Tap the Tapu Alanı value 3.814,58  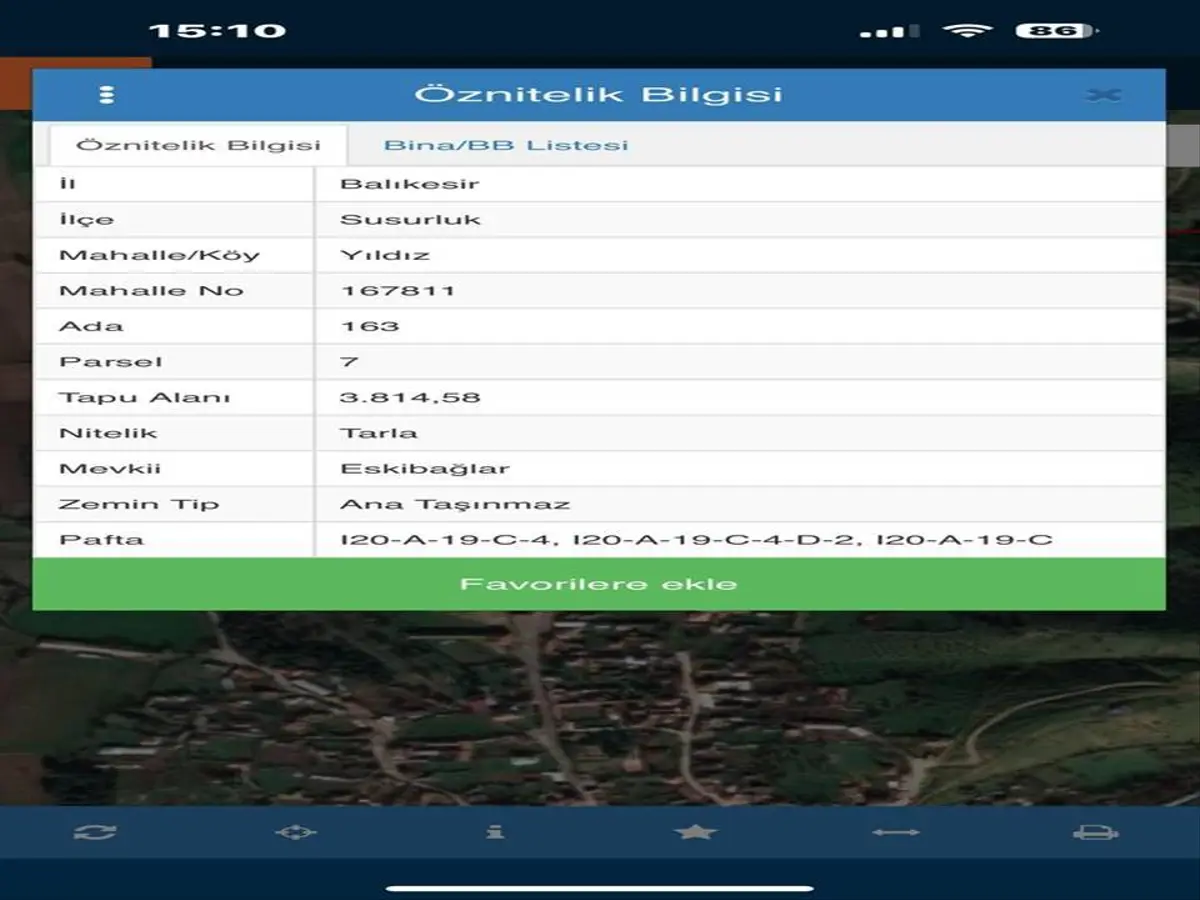410,397
